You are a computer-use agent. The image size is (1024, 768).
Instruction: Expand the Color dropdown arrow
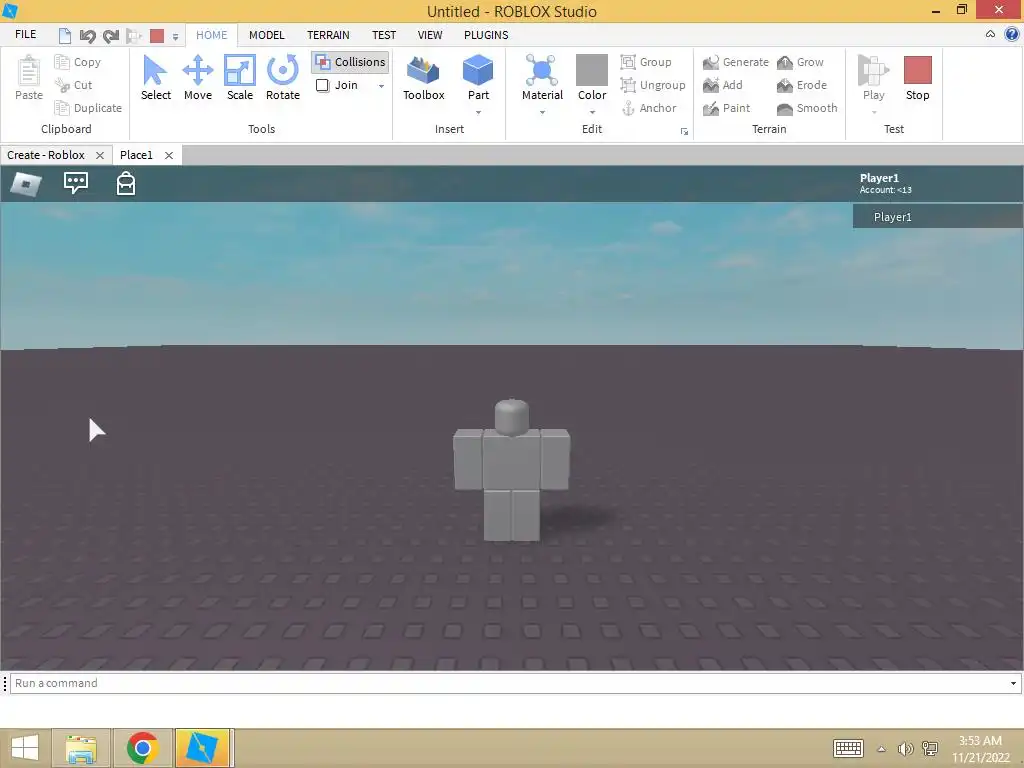click(592, 112)
